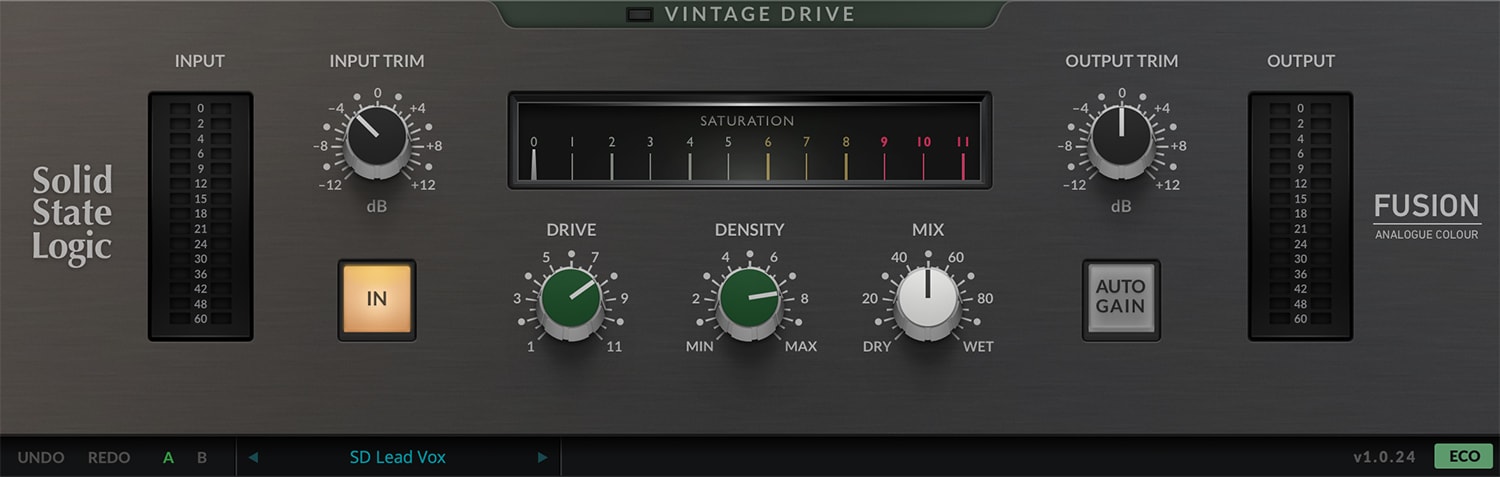
Task: Click the Output Trim knob
Action: click(1121, 139)
